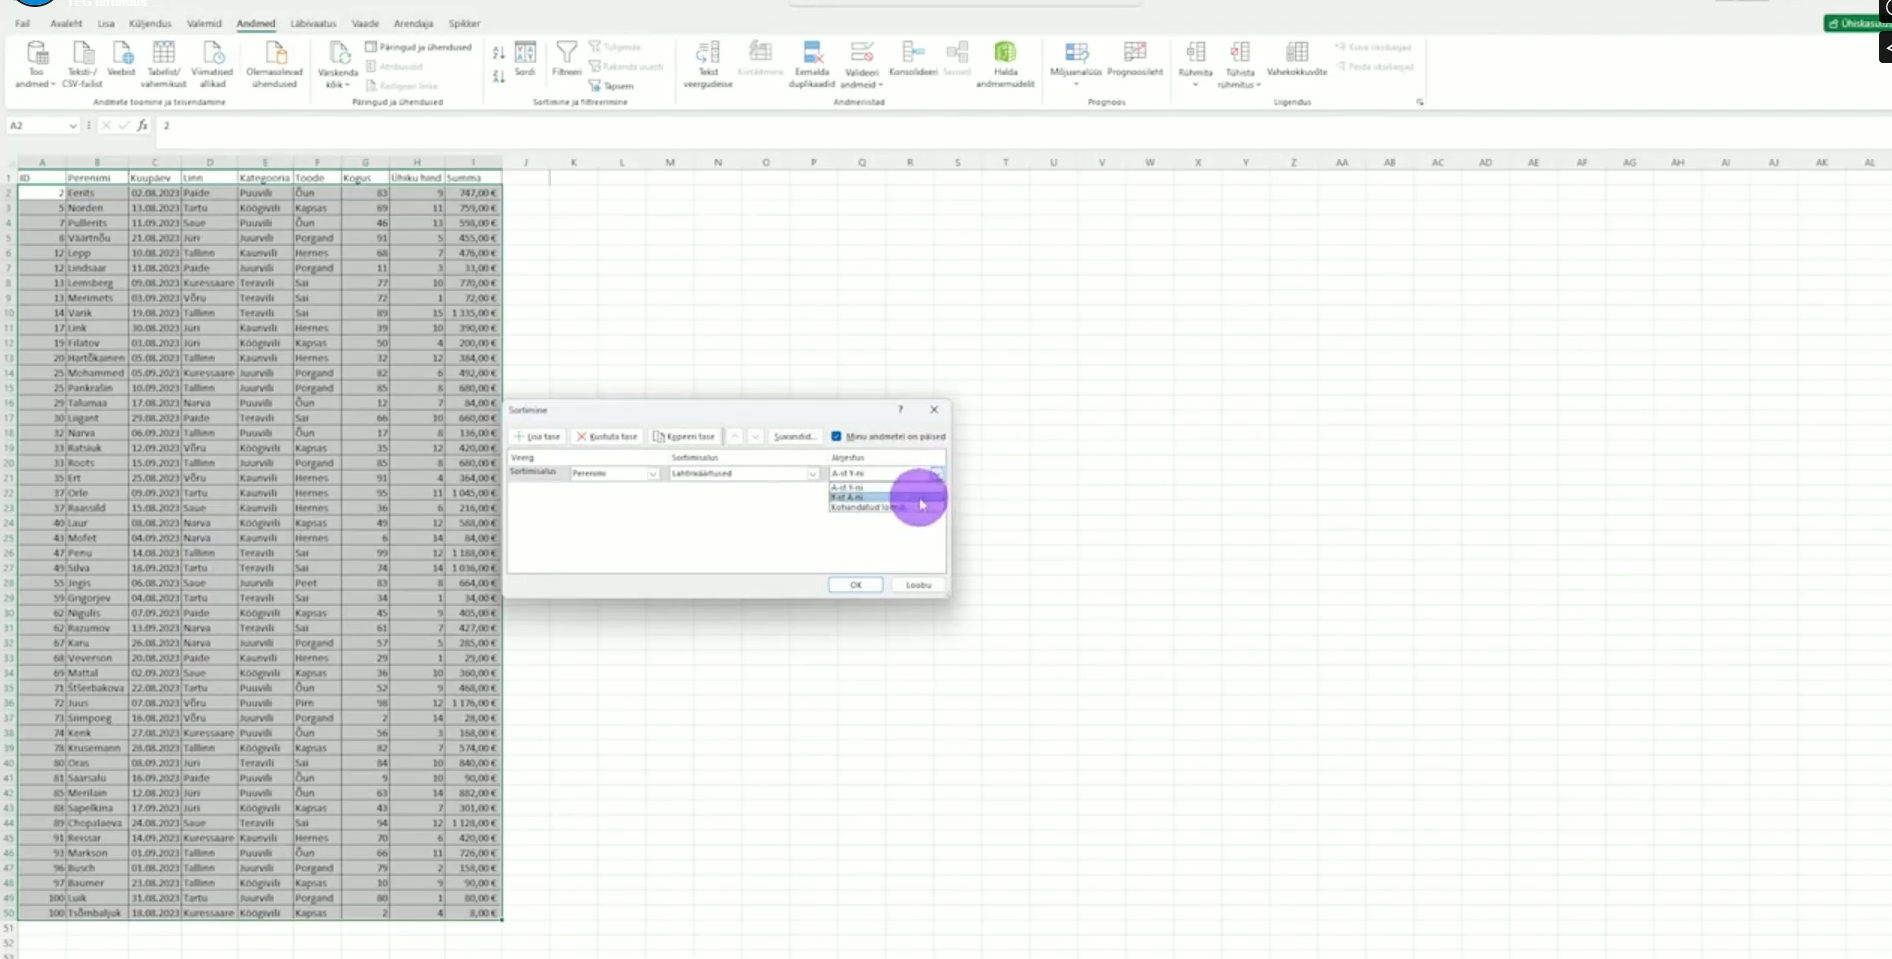
Task: Toggle Minu andmetel on päised checkbox
Action: tap(836, 437)
